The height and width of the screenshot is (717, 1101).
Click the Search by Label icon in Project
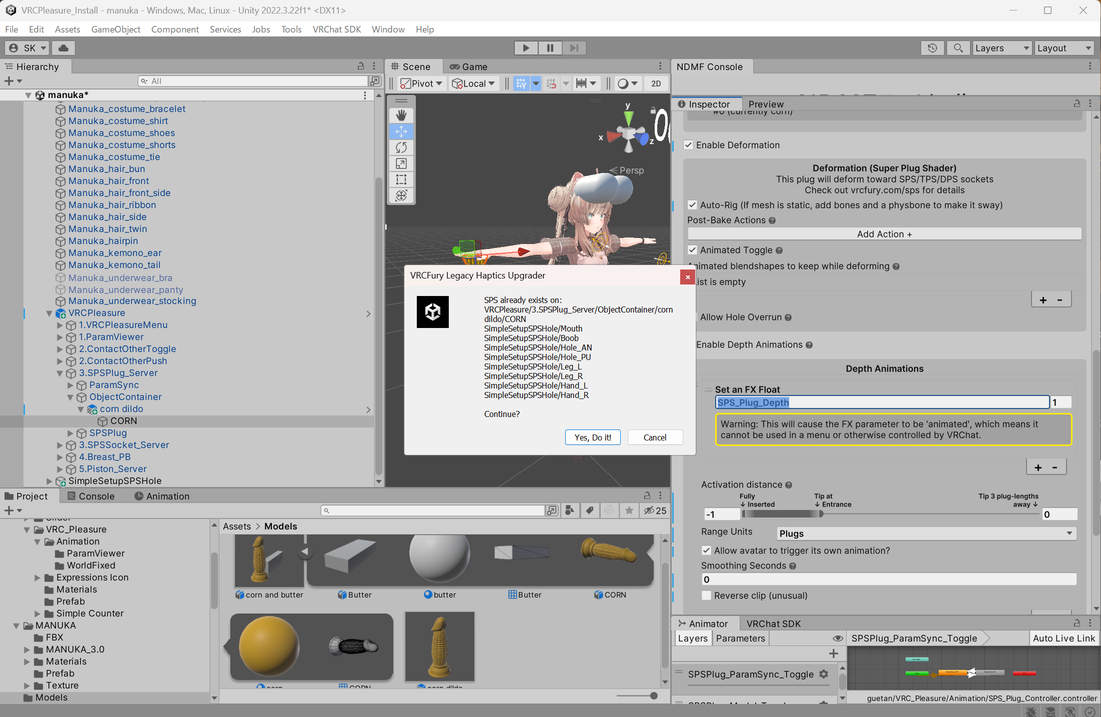coord(590,511)
